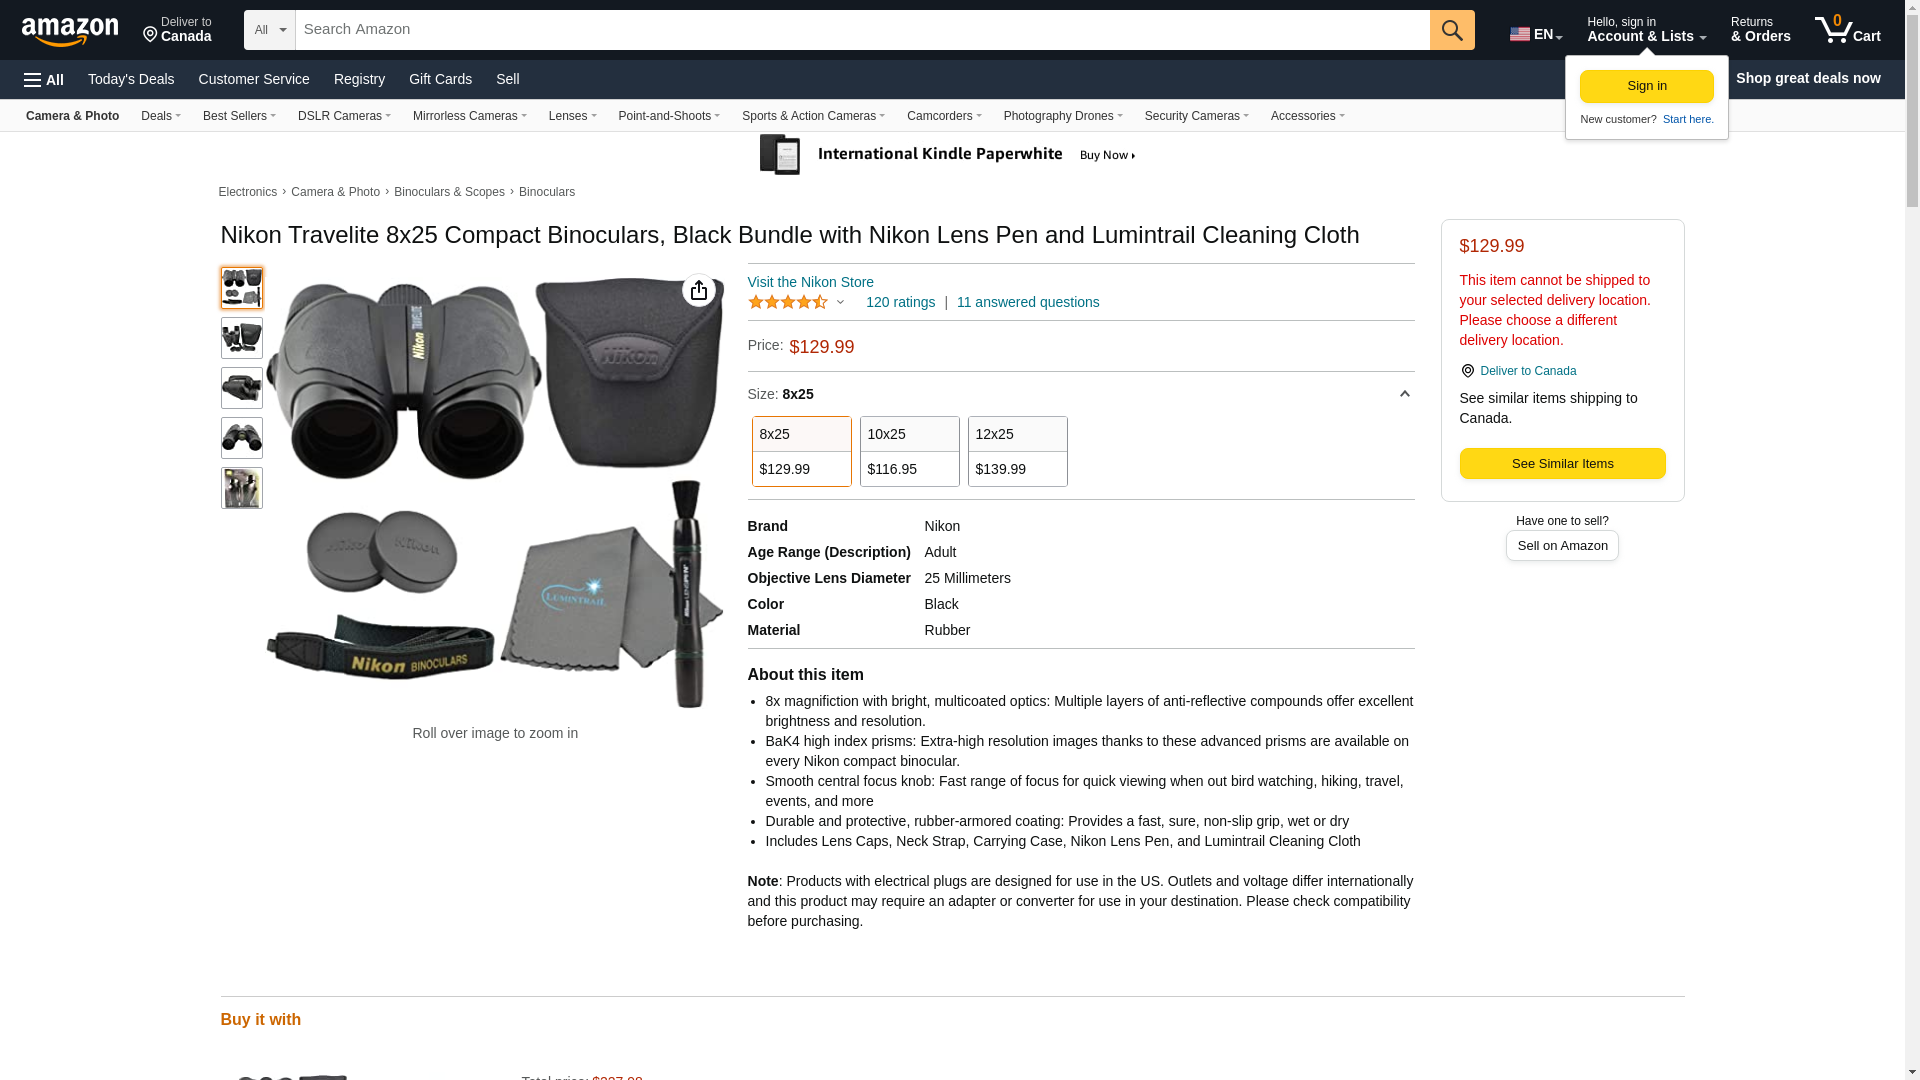Click the share icon on product image
Screen dimensions: 1920x1080
(x=699, y=291)
